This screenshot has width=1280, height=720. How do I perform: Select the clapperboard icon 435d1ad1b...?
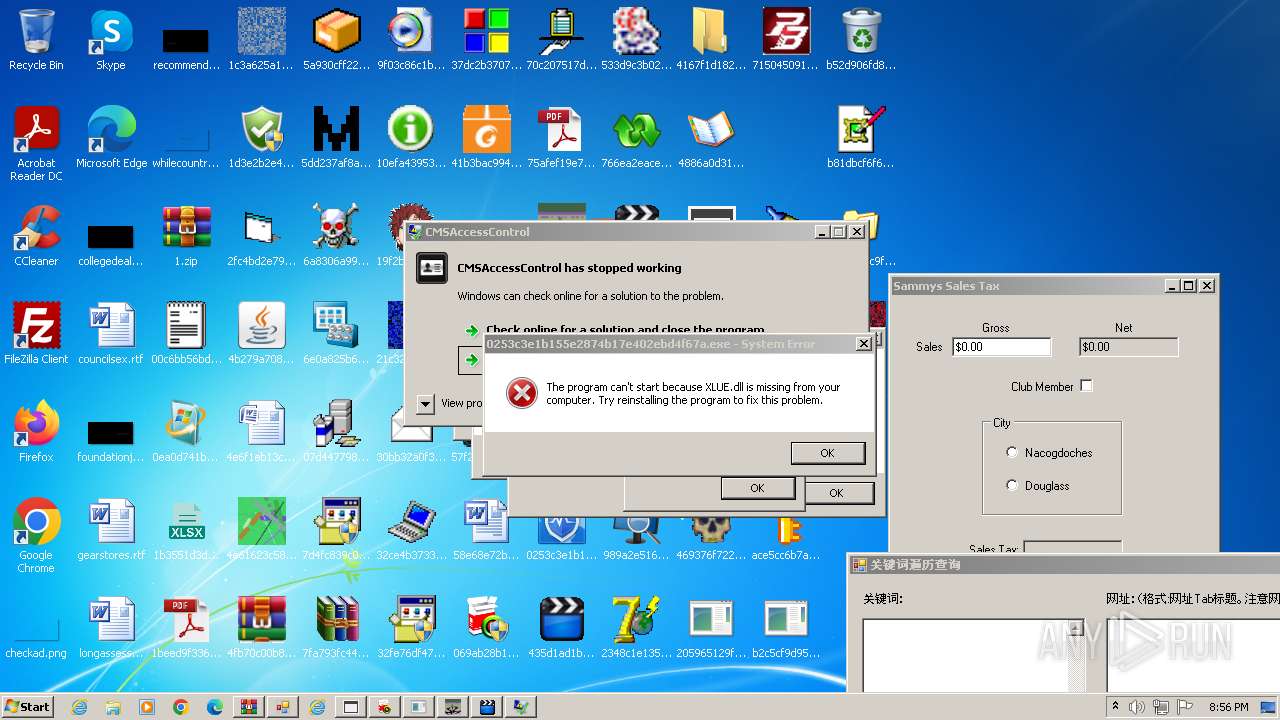click(x=561, y=628)
